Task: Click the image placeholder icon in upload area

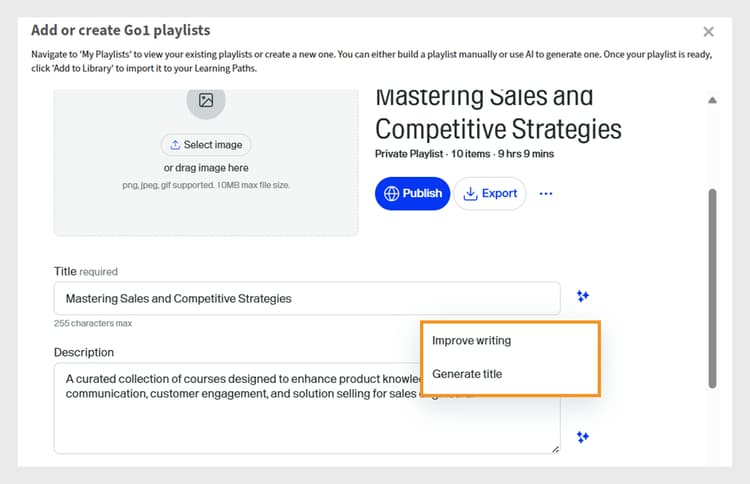Action: [x=206, y=100]
